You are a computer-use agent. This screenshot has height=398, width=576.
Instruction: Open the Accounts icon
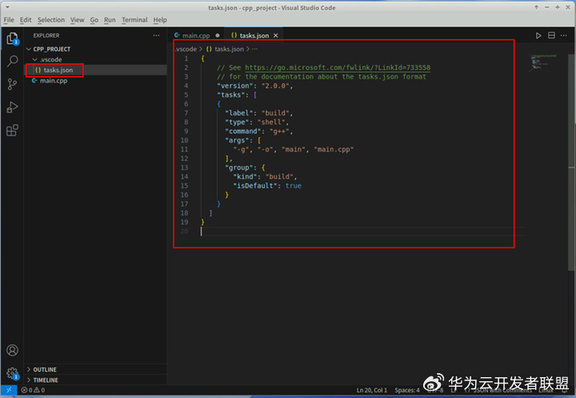coord(12,350)
